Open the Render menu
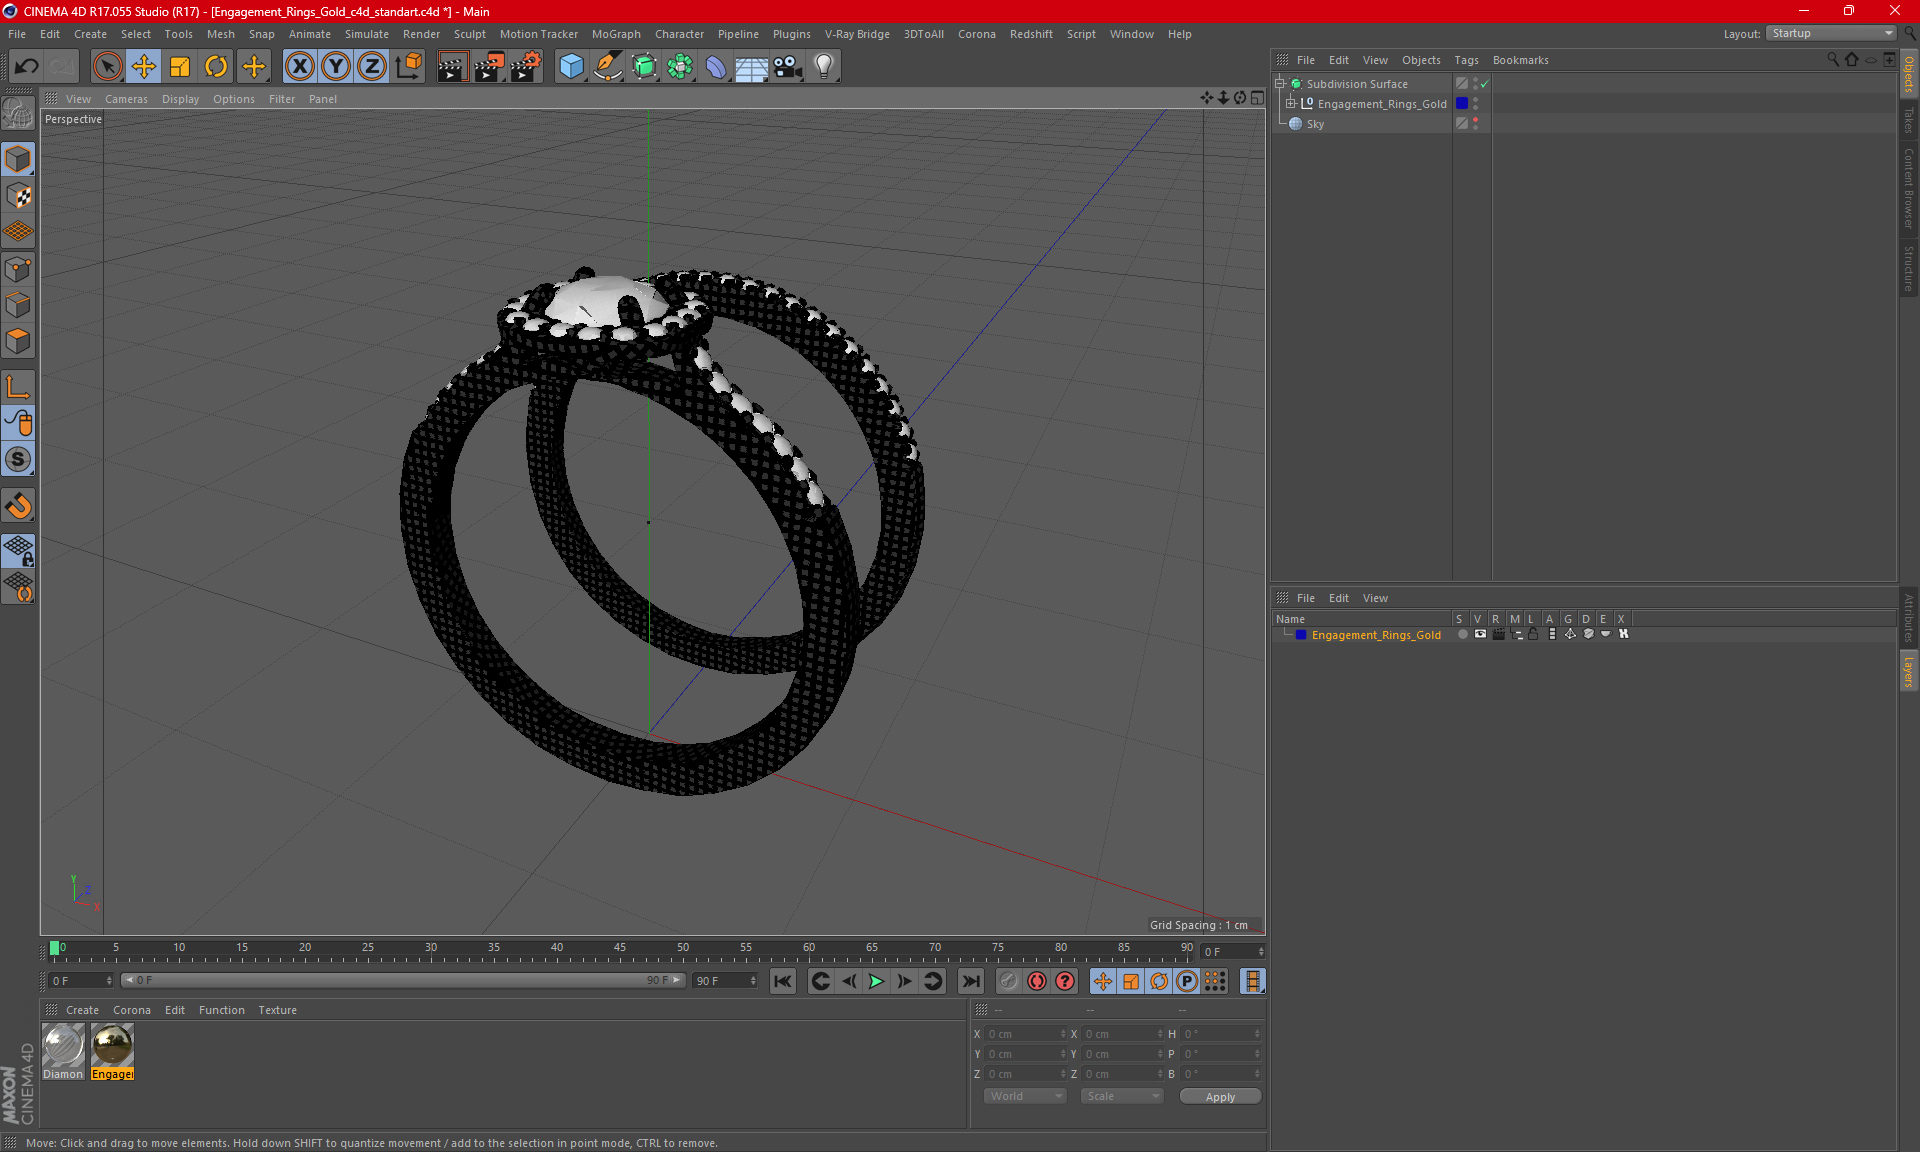 coord(421,34)
